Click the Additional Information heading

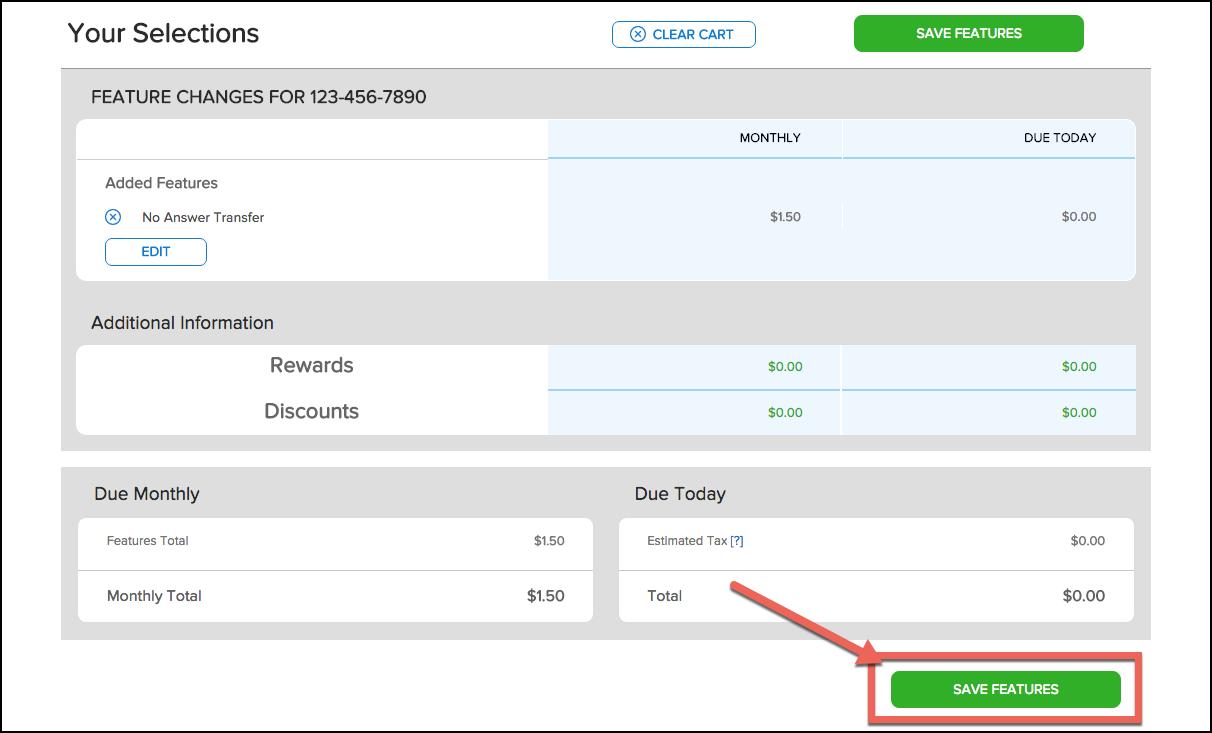(182, 323)
